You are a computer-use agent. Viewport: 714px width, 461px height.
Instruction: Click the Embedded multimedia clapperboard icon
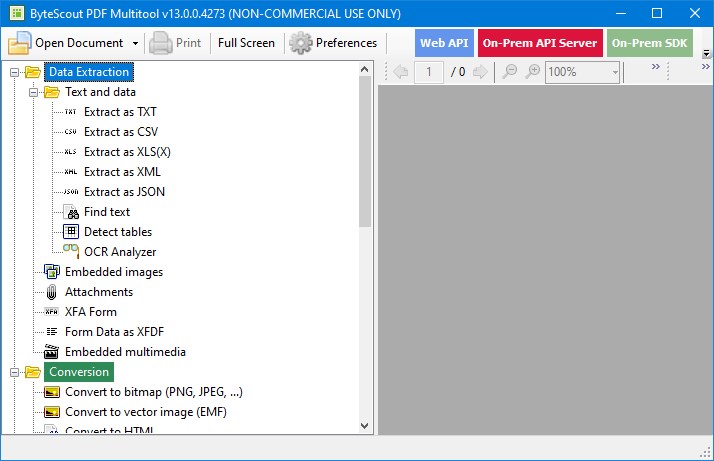coord(51,352)
